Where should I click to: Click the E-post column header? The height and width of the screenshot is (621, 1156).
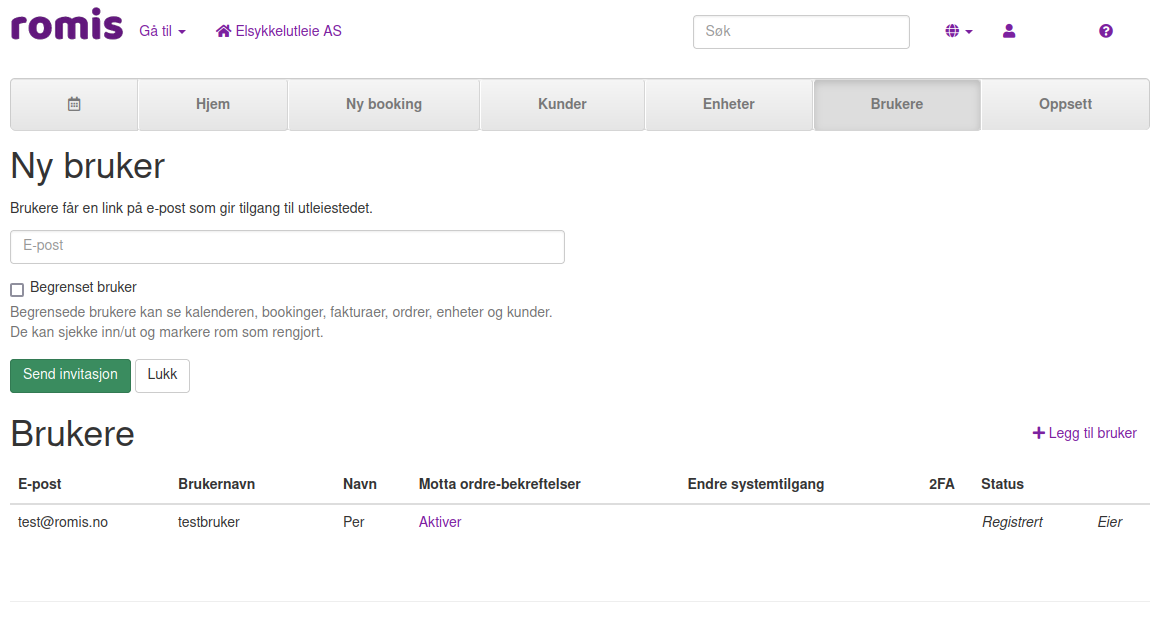[39, 484]
